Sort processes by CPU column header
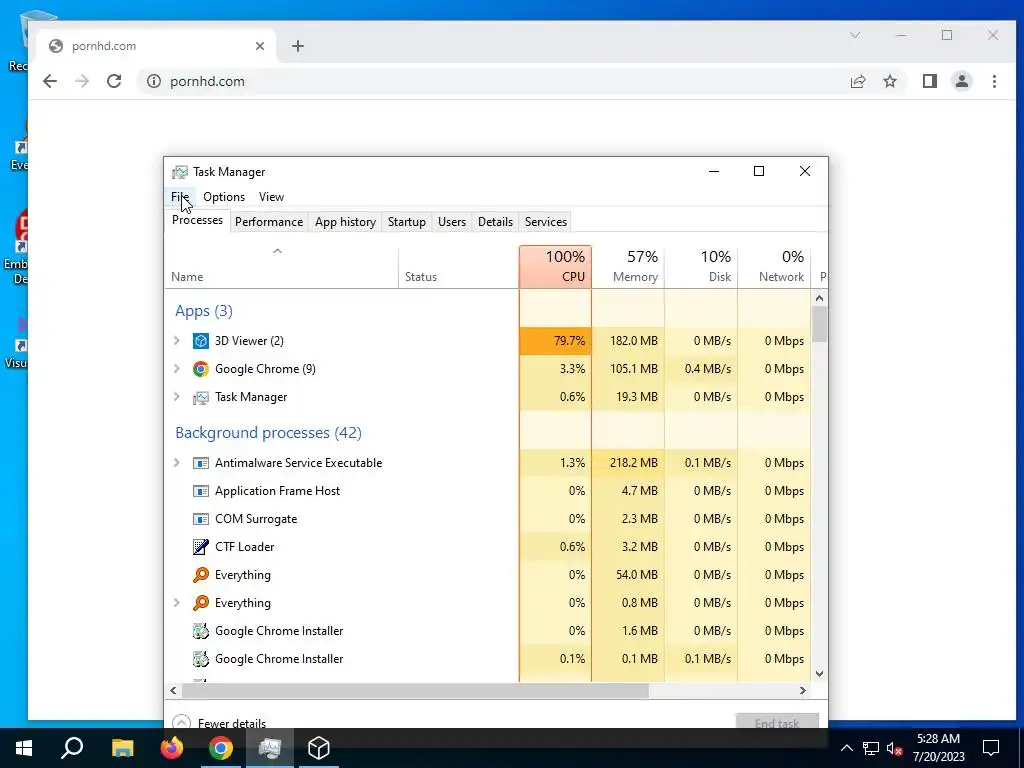Image resolution: width=1024 pixels, height=768 pixels. click(556, 266)
